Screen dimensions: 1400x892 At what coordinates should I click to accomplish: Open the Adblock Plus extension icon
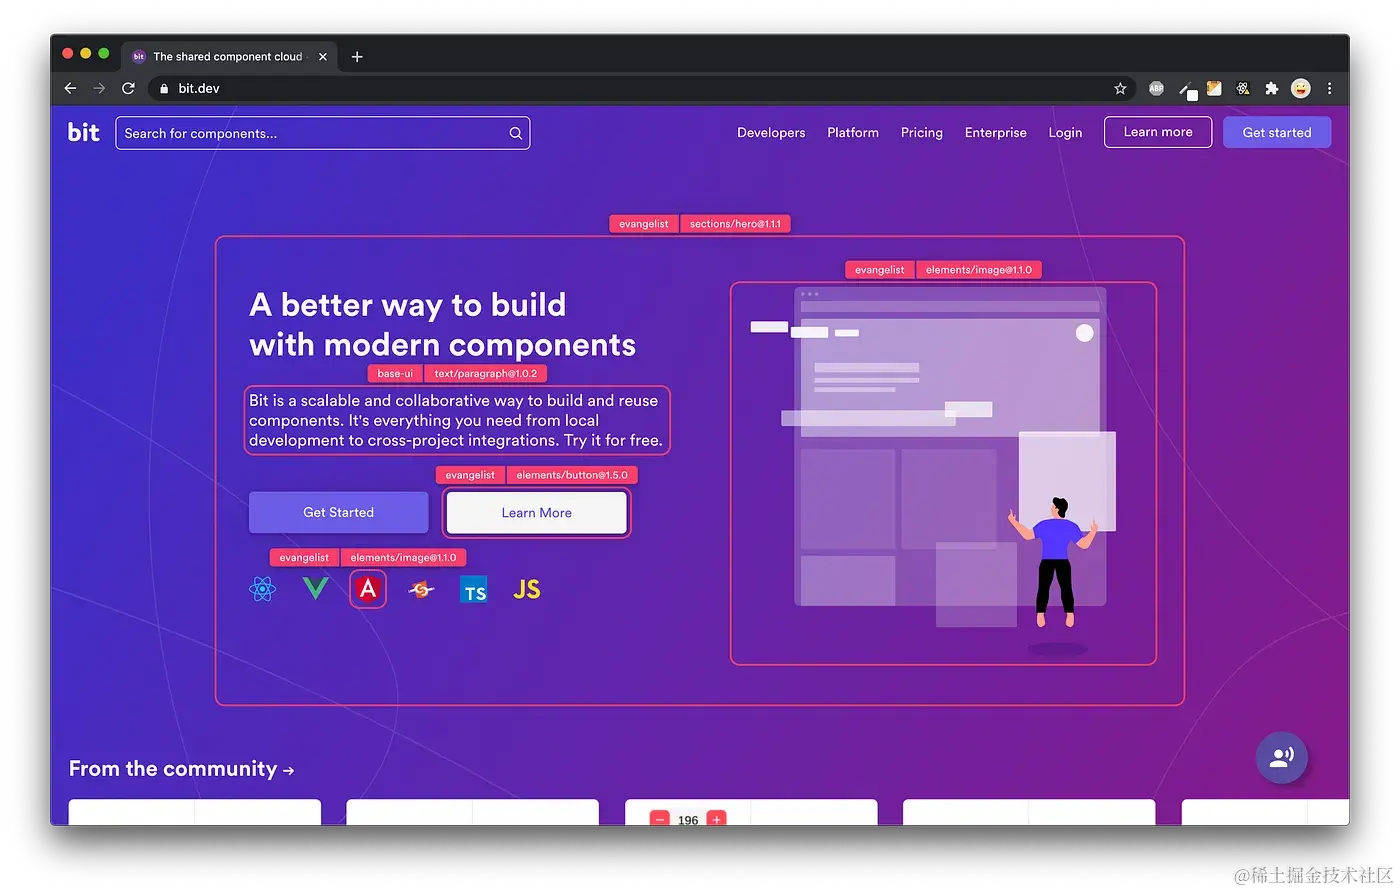coord(1156,88)
